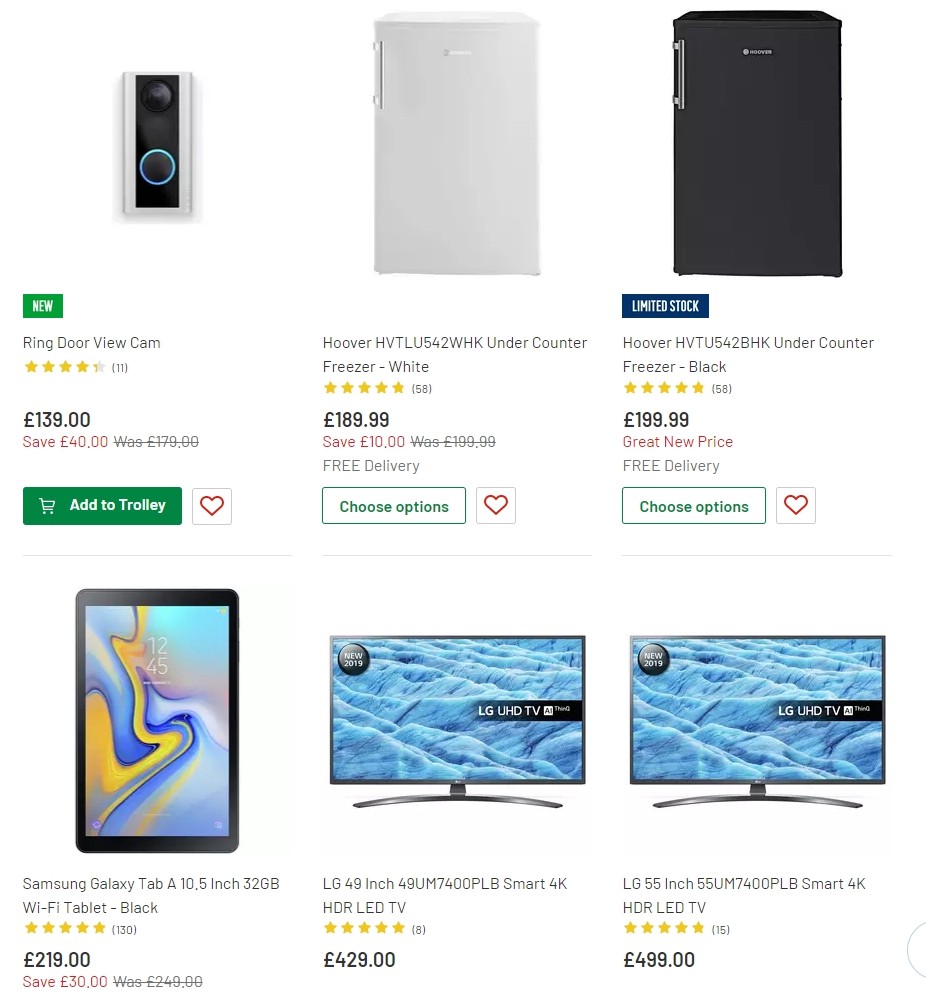Choose options for black Hoover HVTU542BHK freezer

[693, 506]
